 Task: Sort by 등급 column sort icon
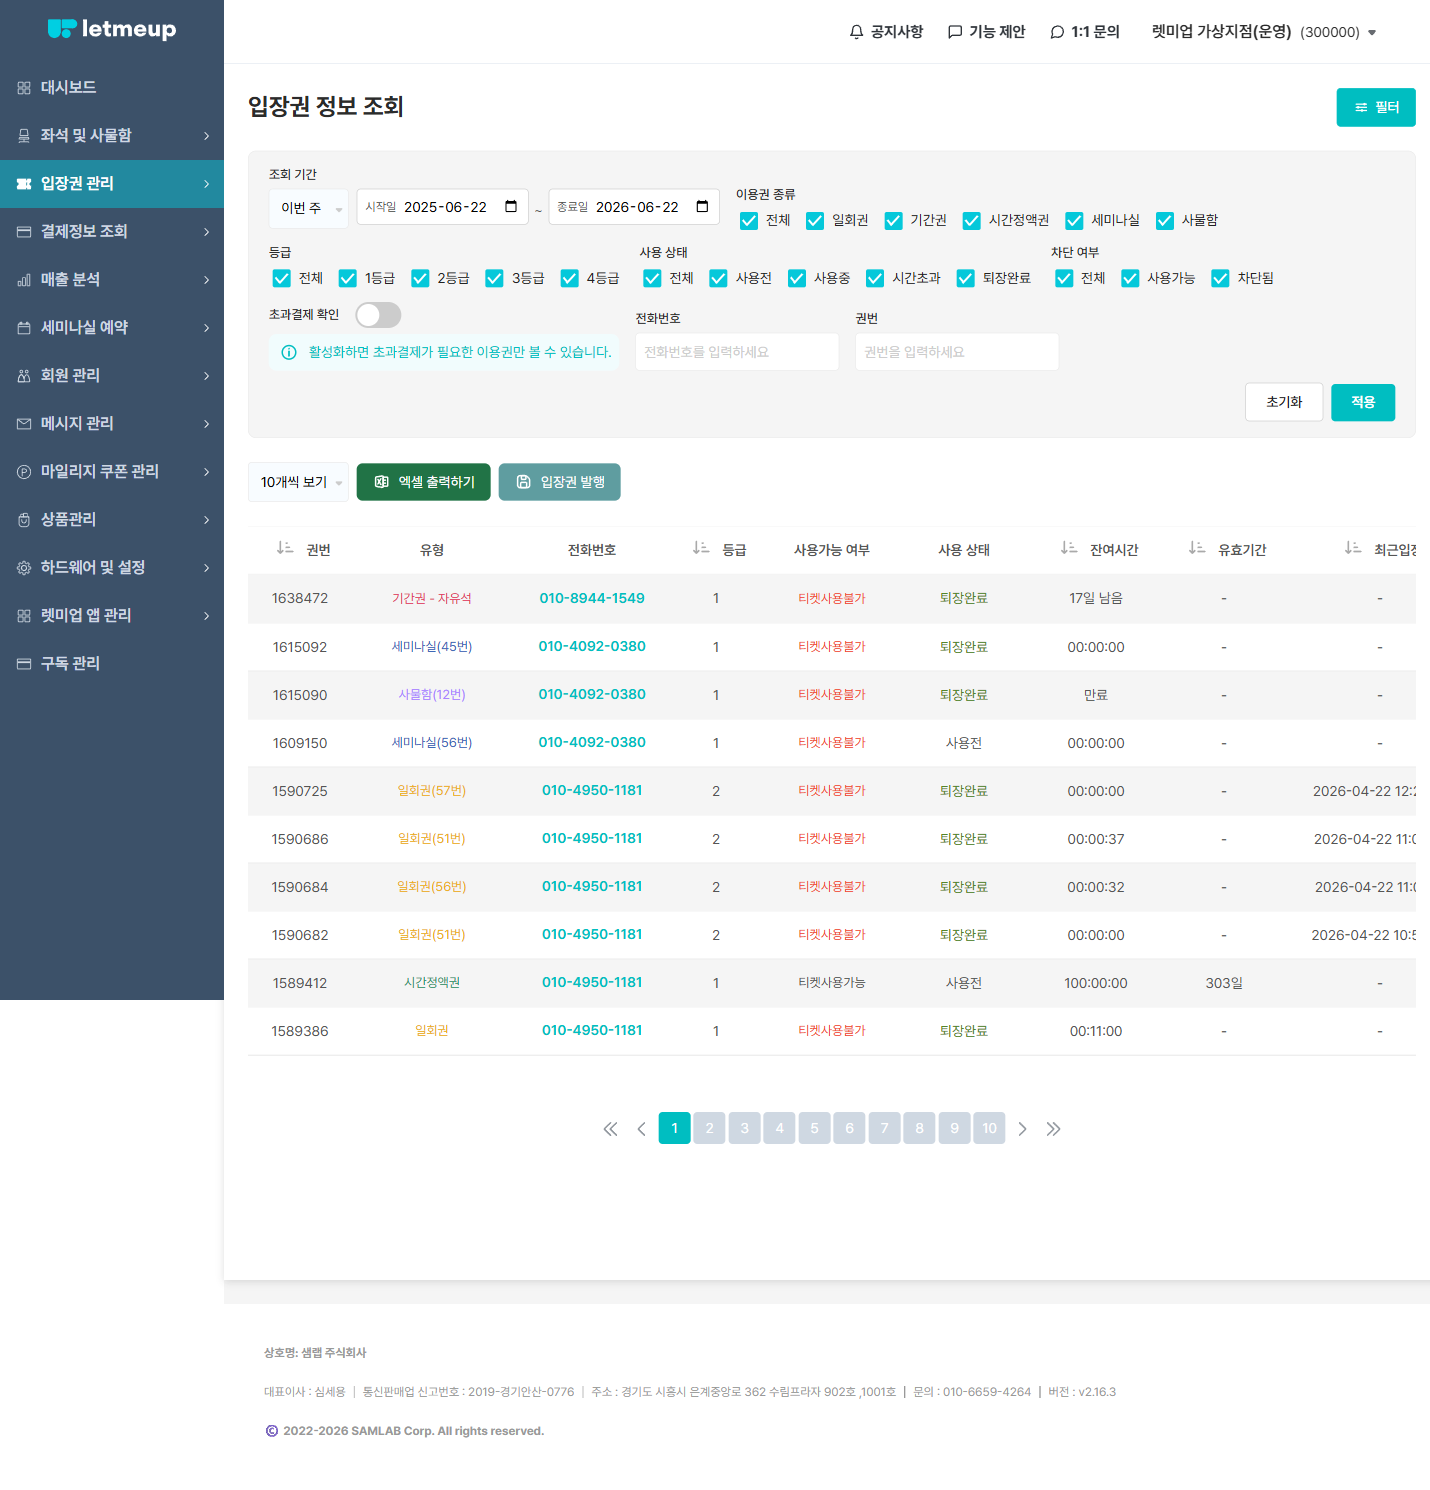(x=701, y=548)
